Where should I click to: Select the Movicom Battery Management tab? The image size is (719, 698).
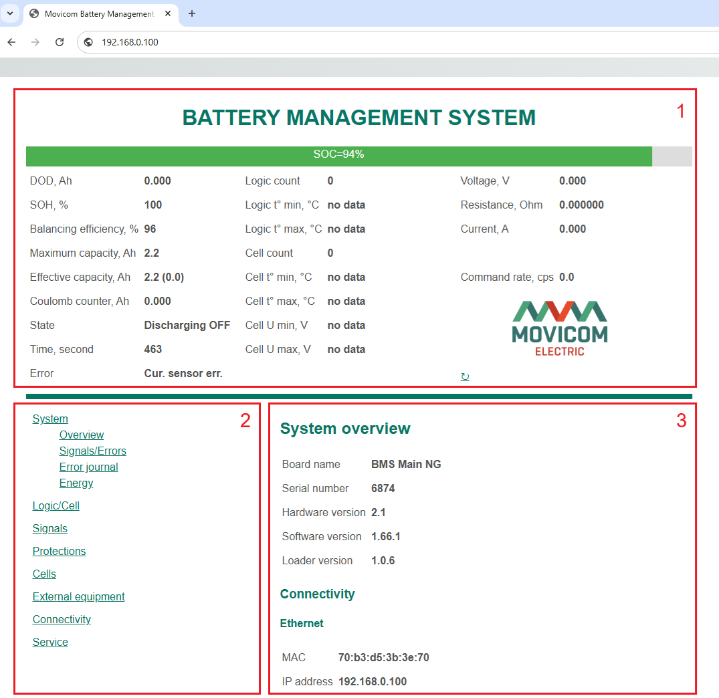coord(99,14)
